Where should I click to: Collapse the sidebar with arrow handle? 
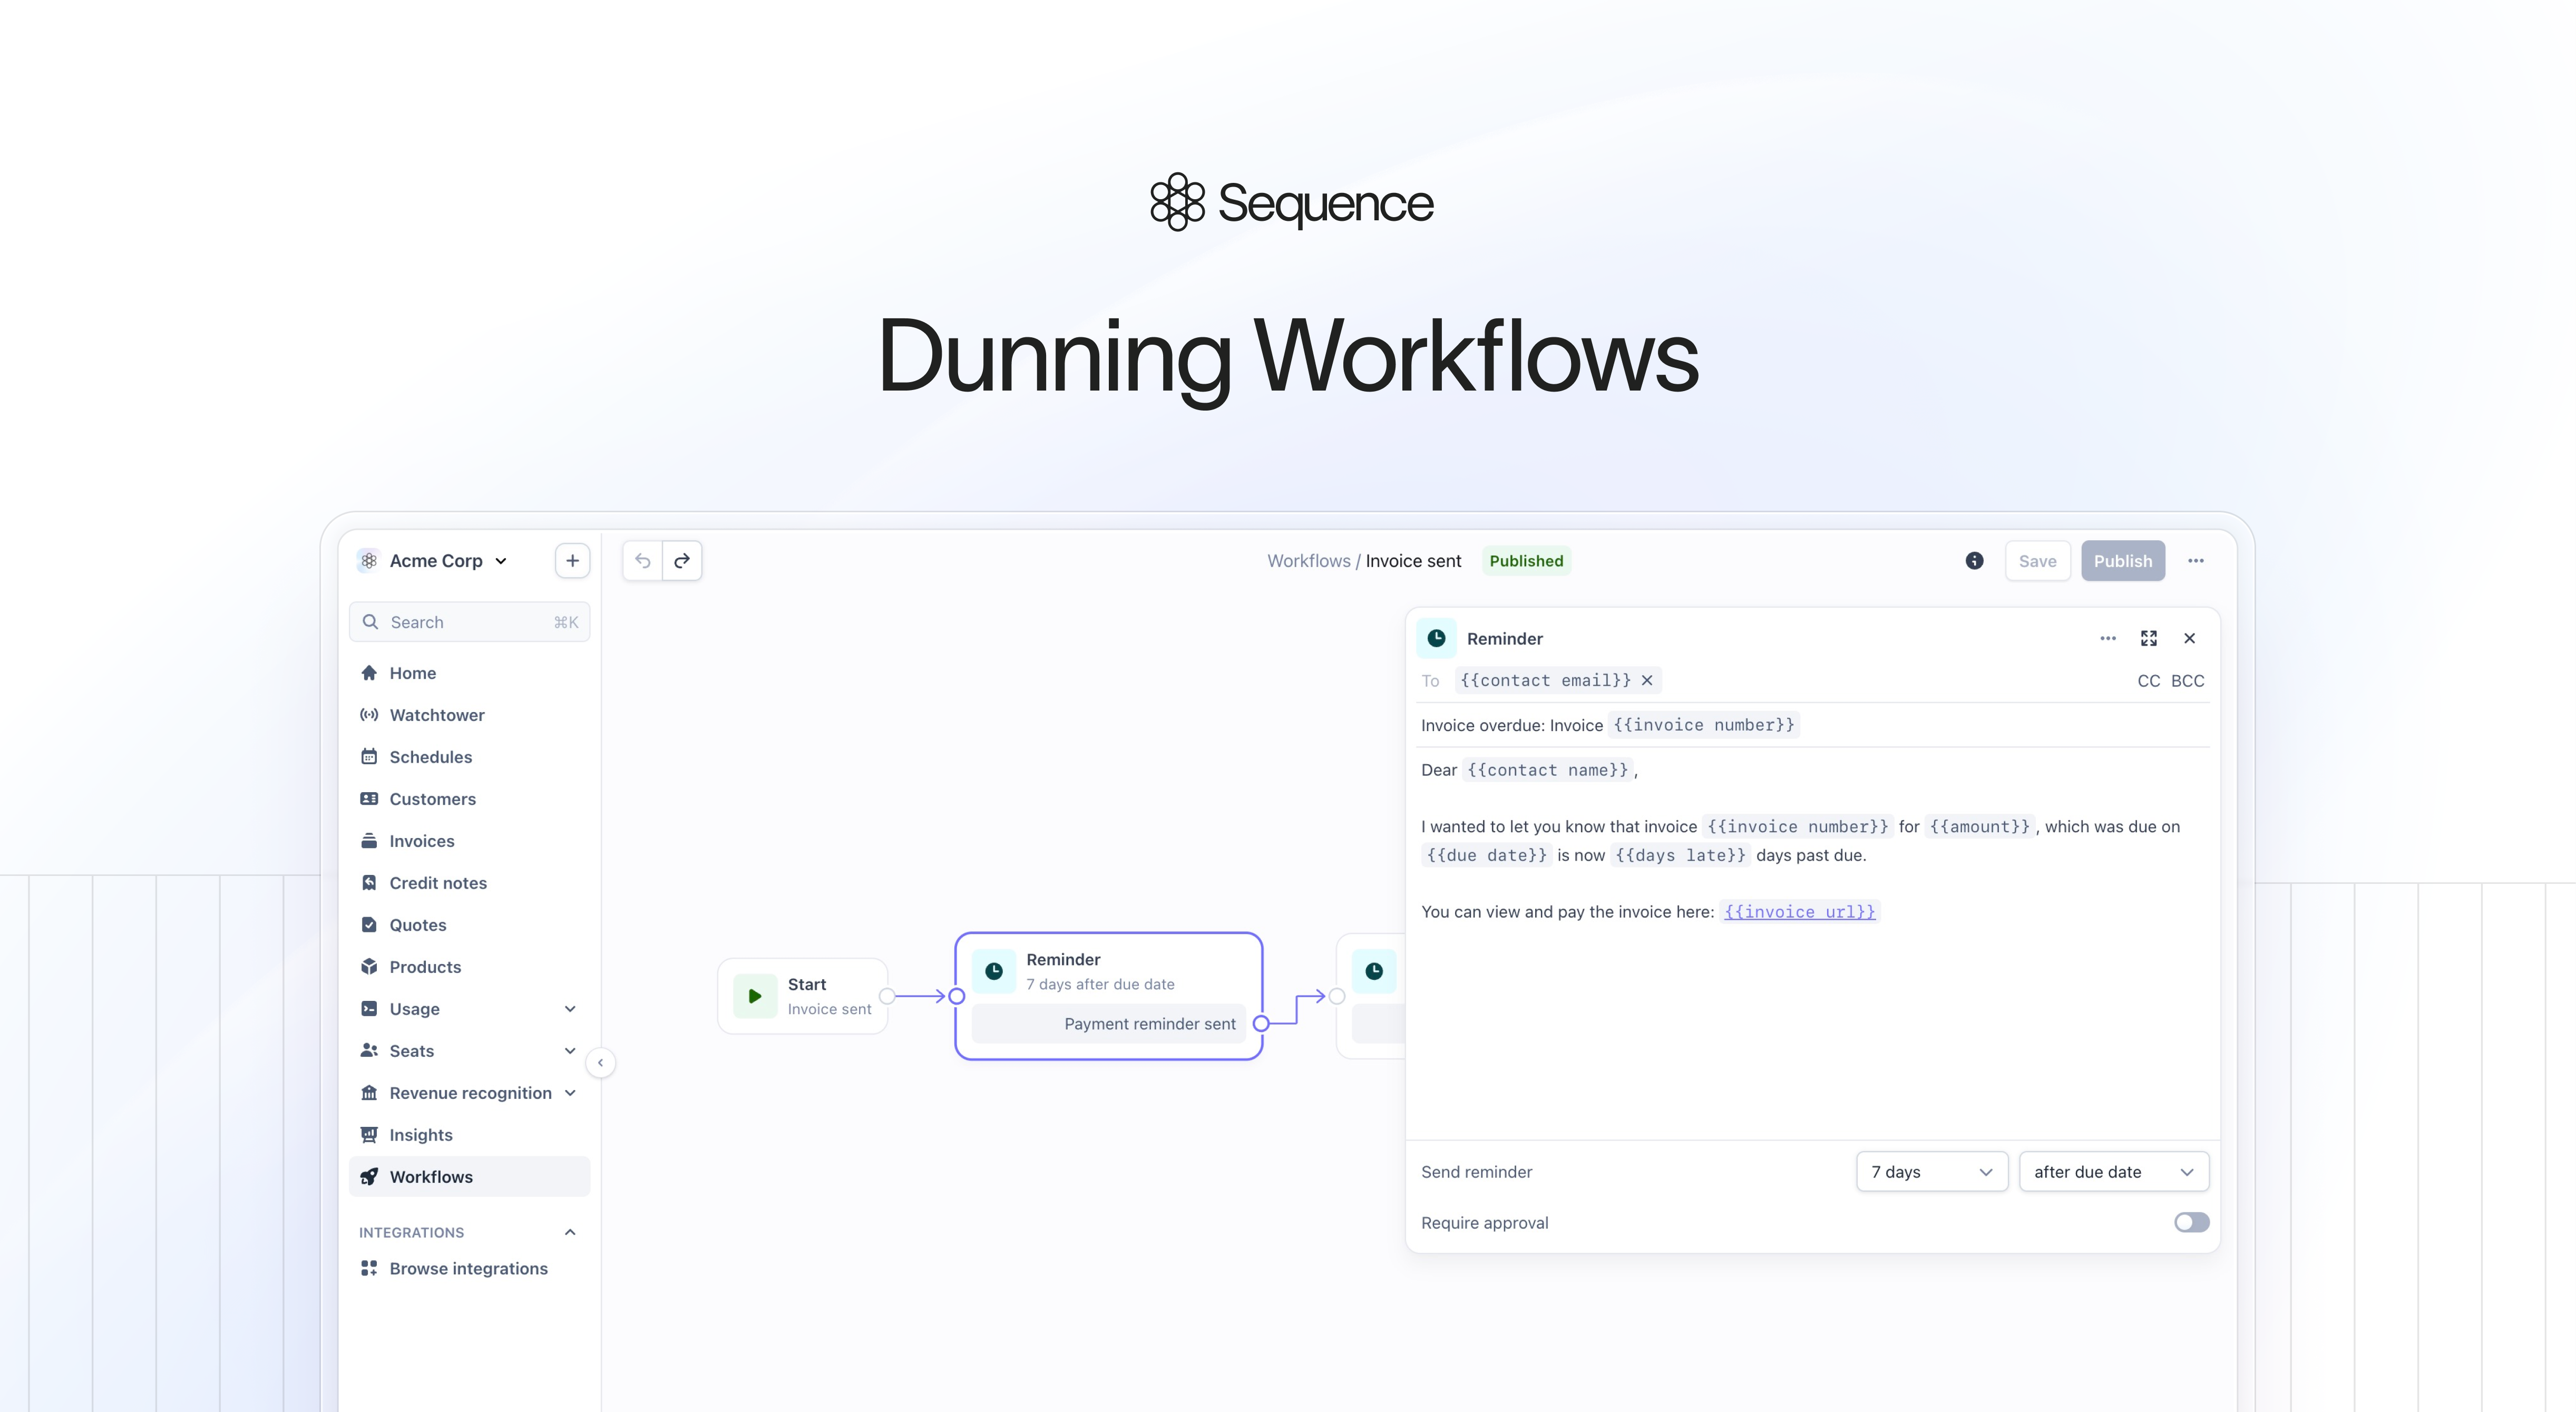click(x=600, y=1062)
